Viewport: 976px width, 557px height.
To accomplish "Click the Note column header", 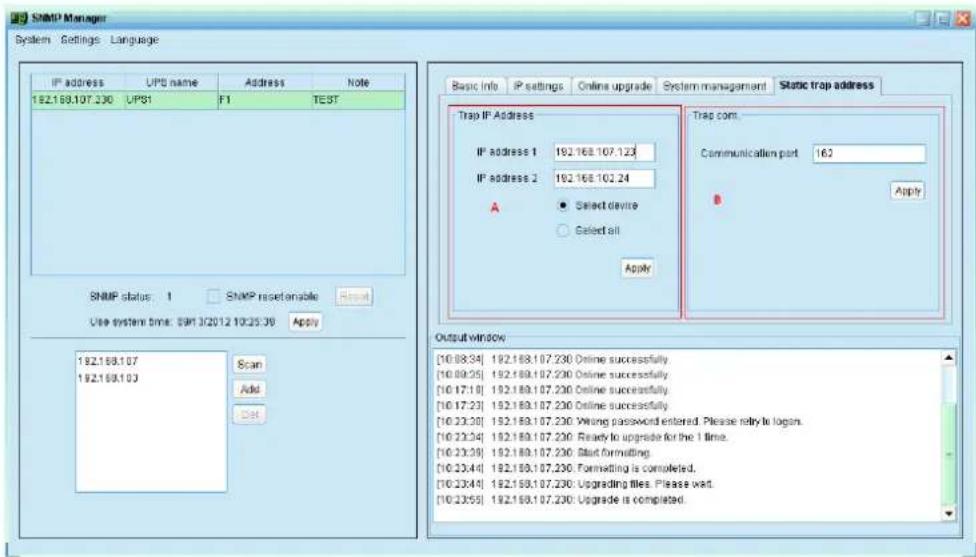I will [358, 82].
